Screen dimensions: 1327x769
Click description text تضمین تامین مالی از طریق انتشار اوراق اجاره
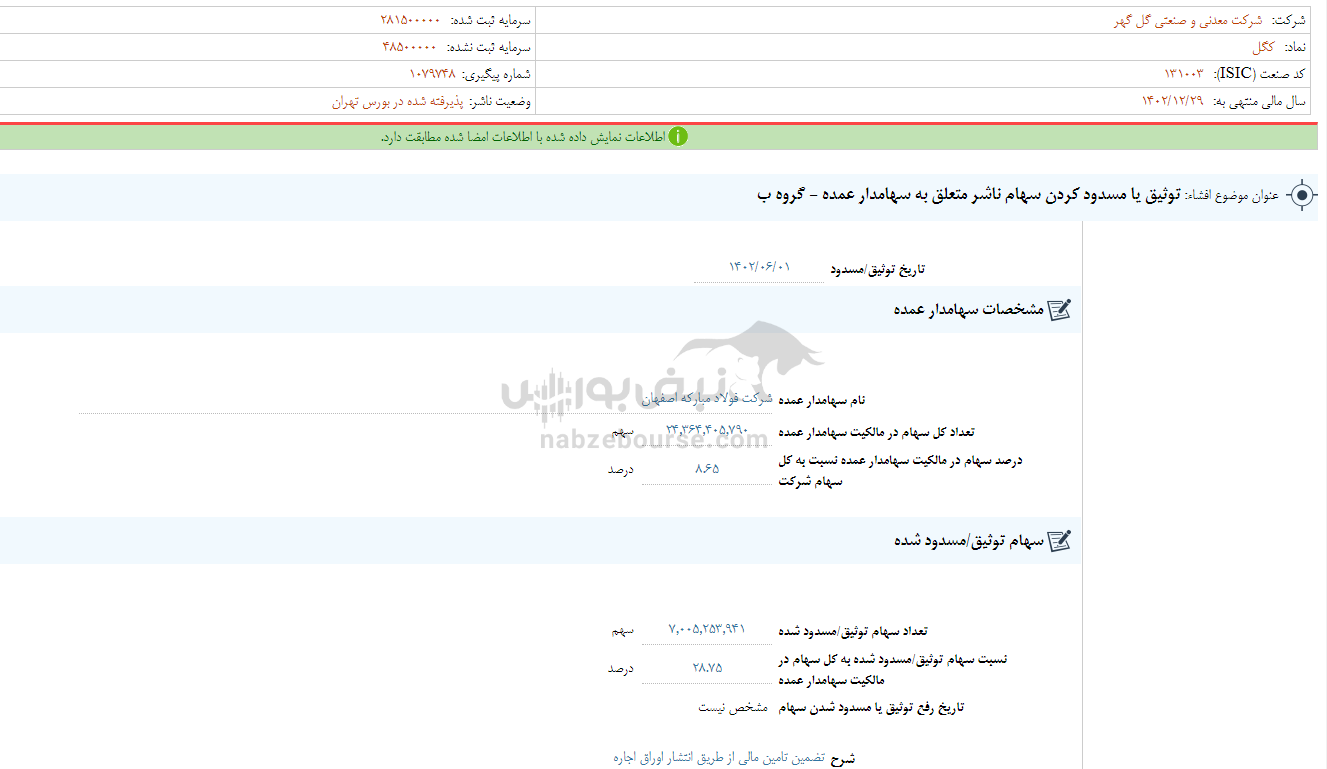pos(719,758)
